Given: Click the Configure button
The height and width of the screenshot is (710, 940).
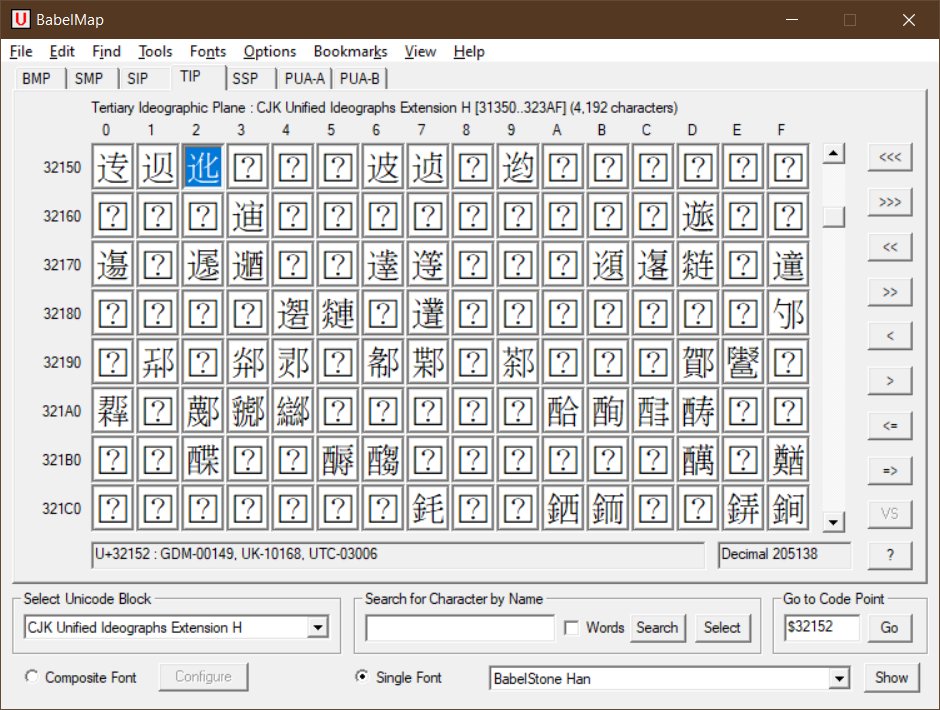Looking at the screenshot, I should (x=203, y=677).
